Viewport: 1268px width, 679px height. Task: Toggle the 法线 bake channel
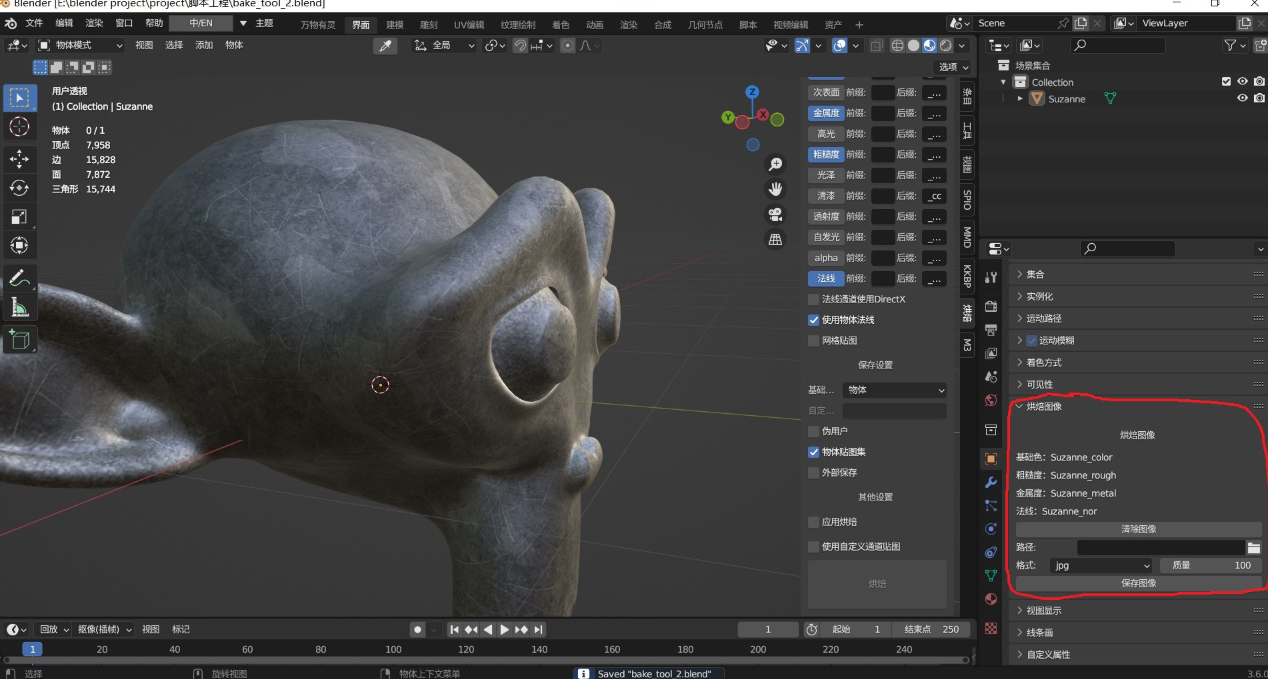coord(826,278)
